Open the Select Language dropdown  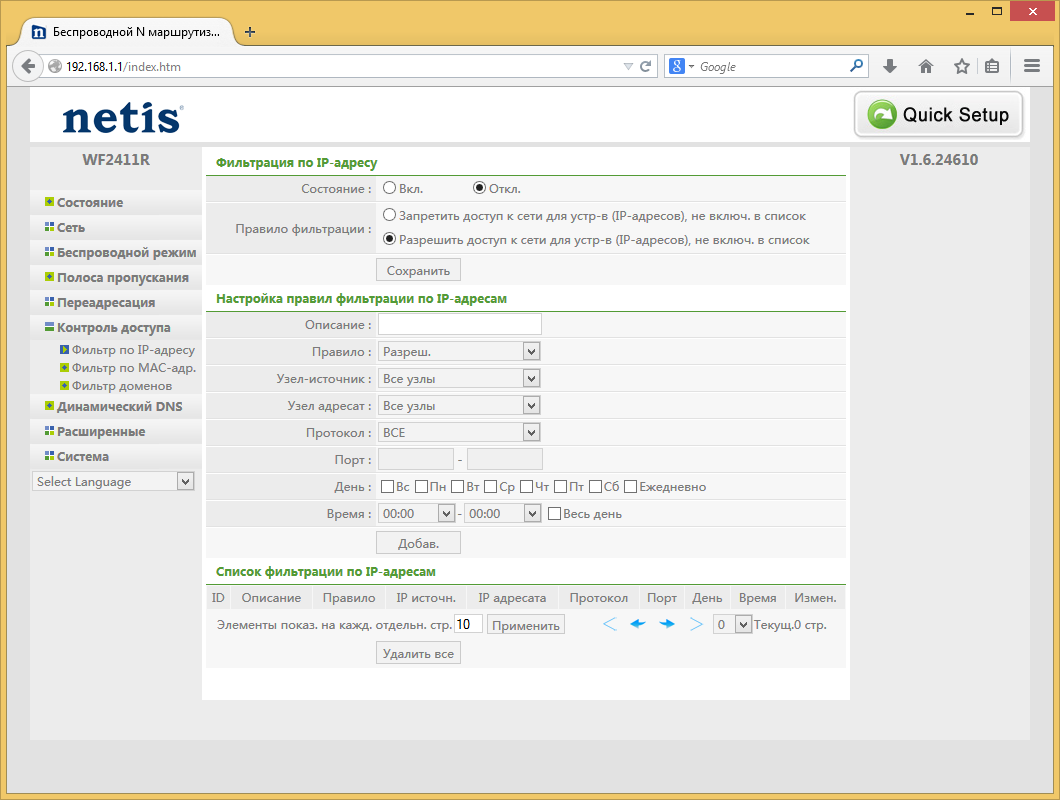[114, 481]
